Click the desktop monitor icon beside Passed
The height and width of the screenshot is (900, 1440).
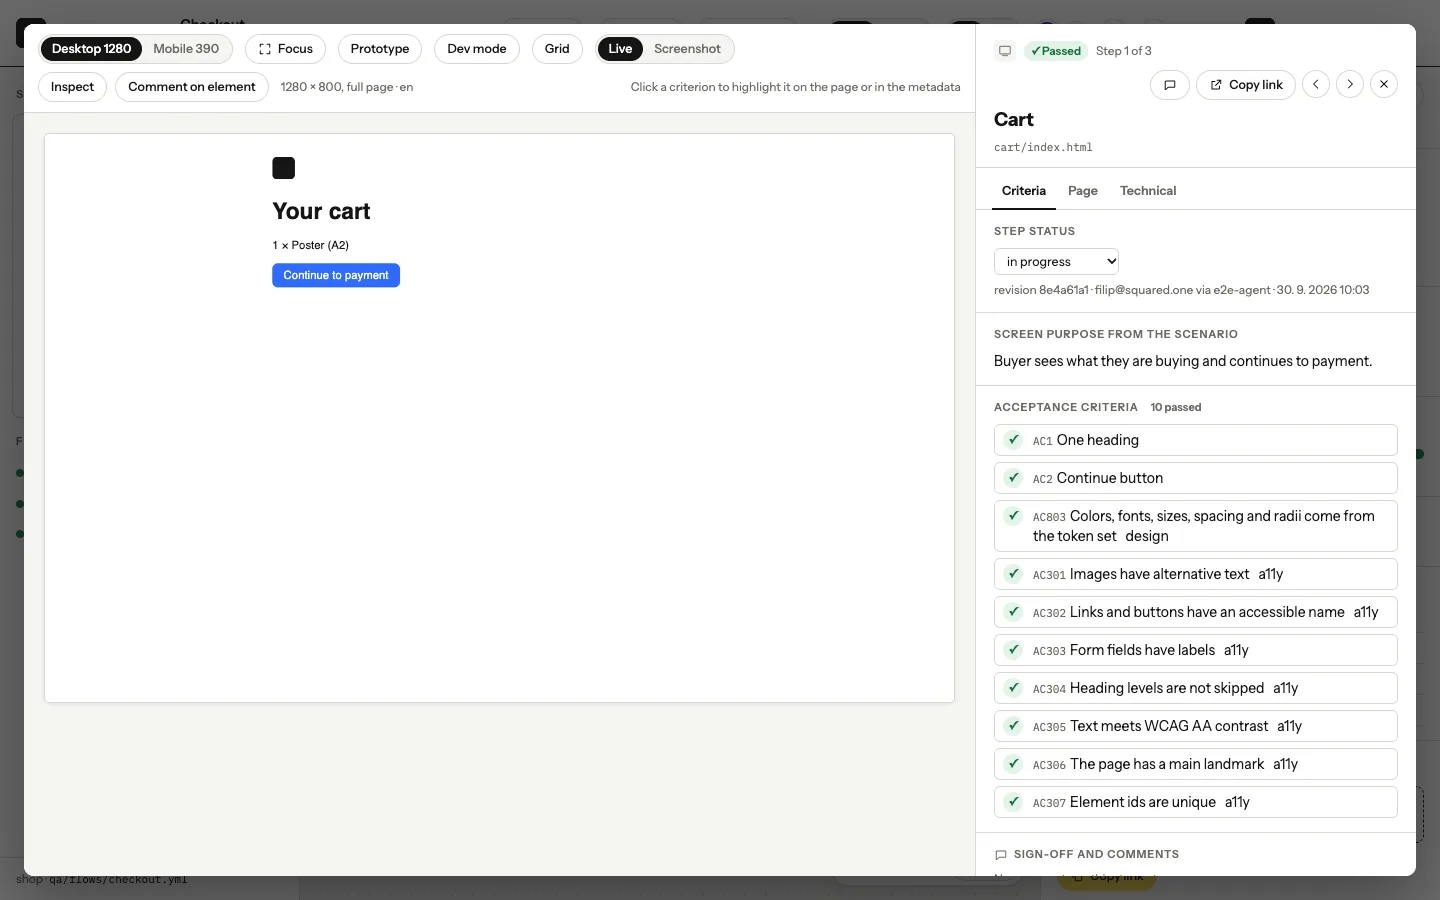[x=1005, y=51]
